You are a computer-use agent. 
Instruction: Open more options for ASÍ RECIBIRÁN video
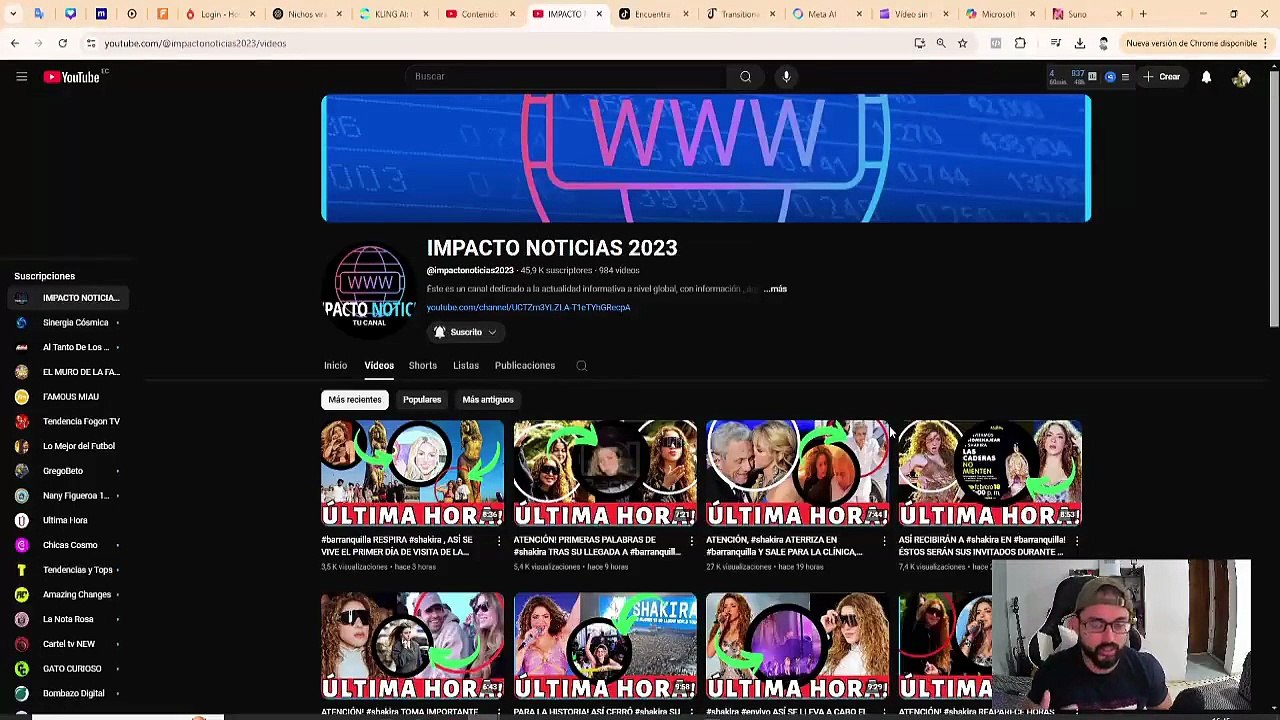click(1076, 541)
